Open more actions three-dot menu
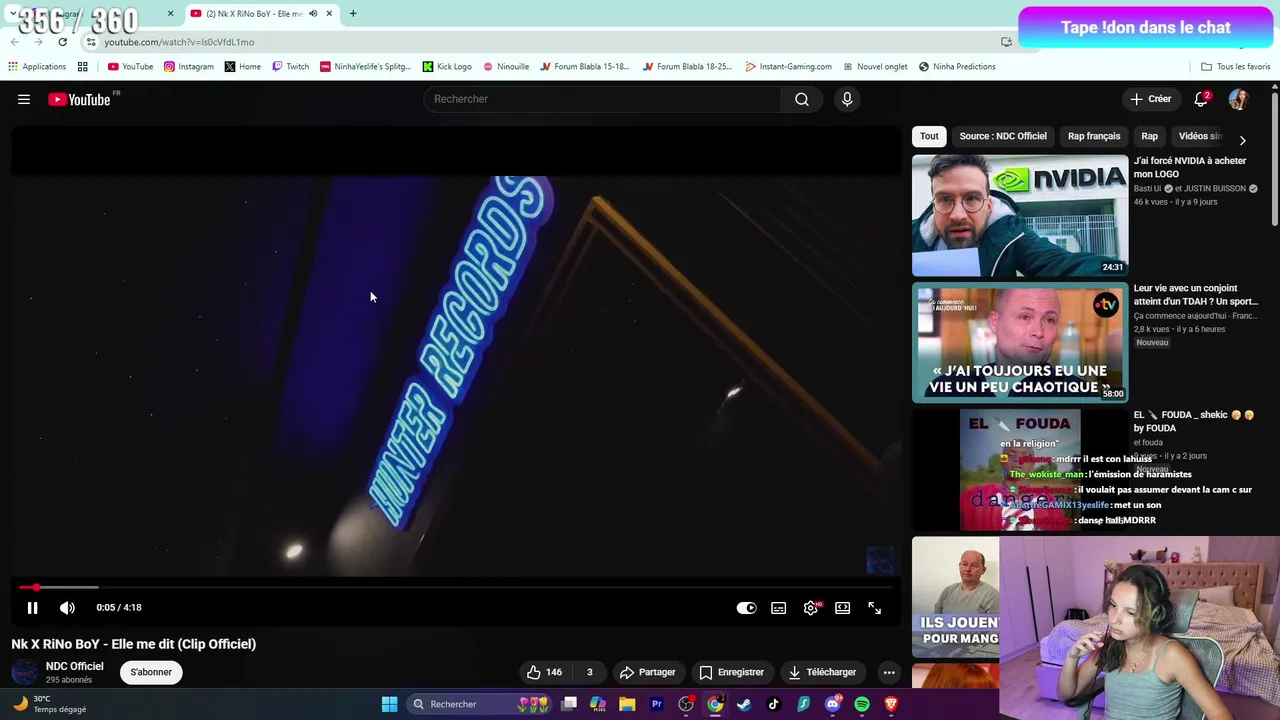The width and height of the screenshot is (1280, 720). [x=888, y=672]
